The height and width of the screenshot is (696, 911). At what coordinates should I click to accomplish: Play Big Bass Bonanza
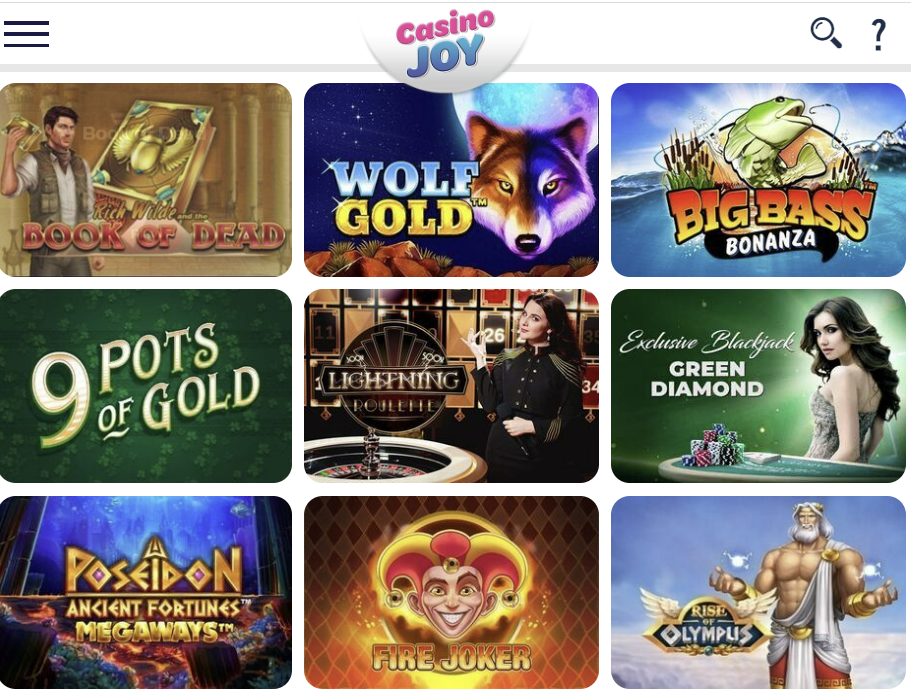click(x=758, y=180)
